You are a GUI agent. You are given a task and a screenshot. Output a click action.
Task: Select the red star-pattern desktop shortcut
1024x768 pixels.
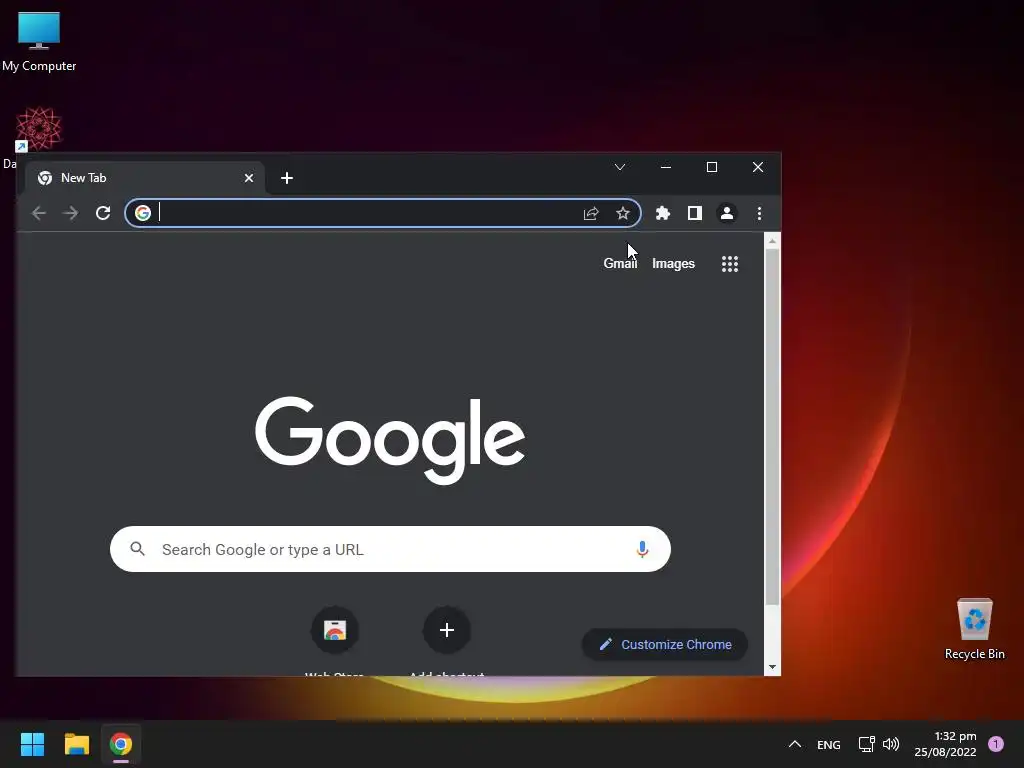pyautogui.click(x=39, y=129)
